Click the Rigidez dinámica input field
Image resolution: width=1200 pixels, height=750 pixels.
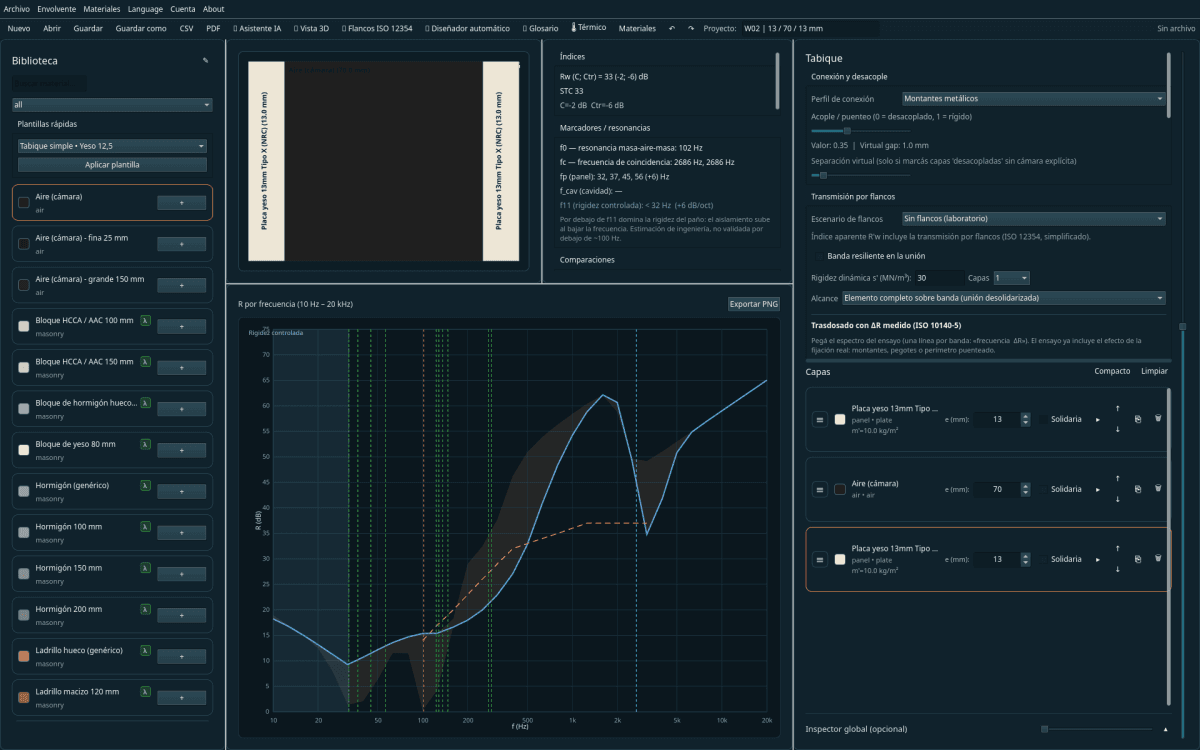[938, 277]
